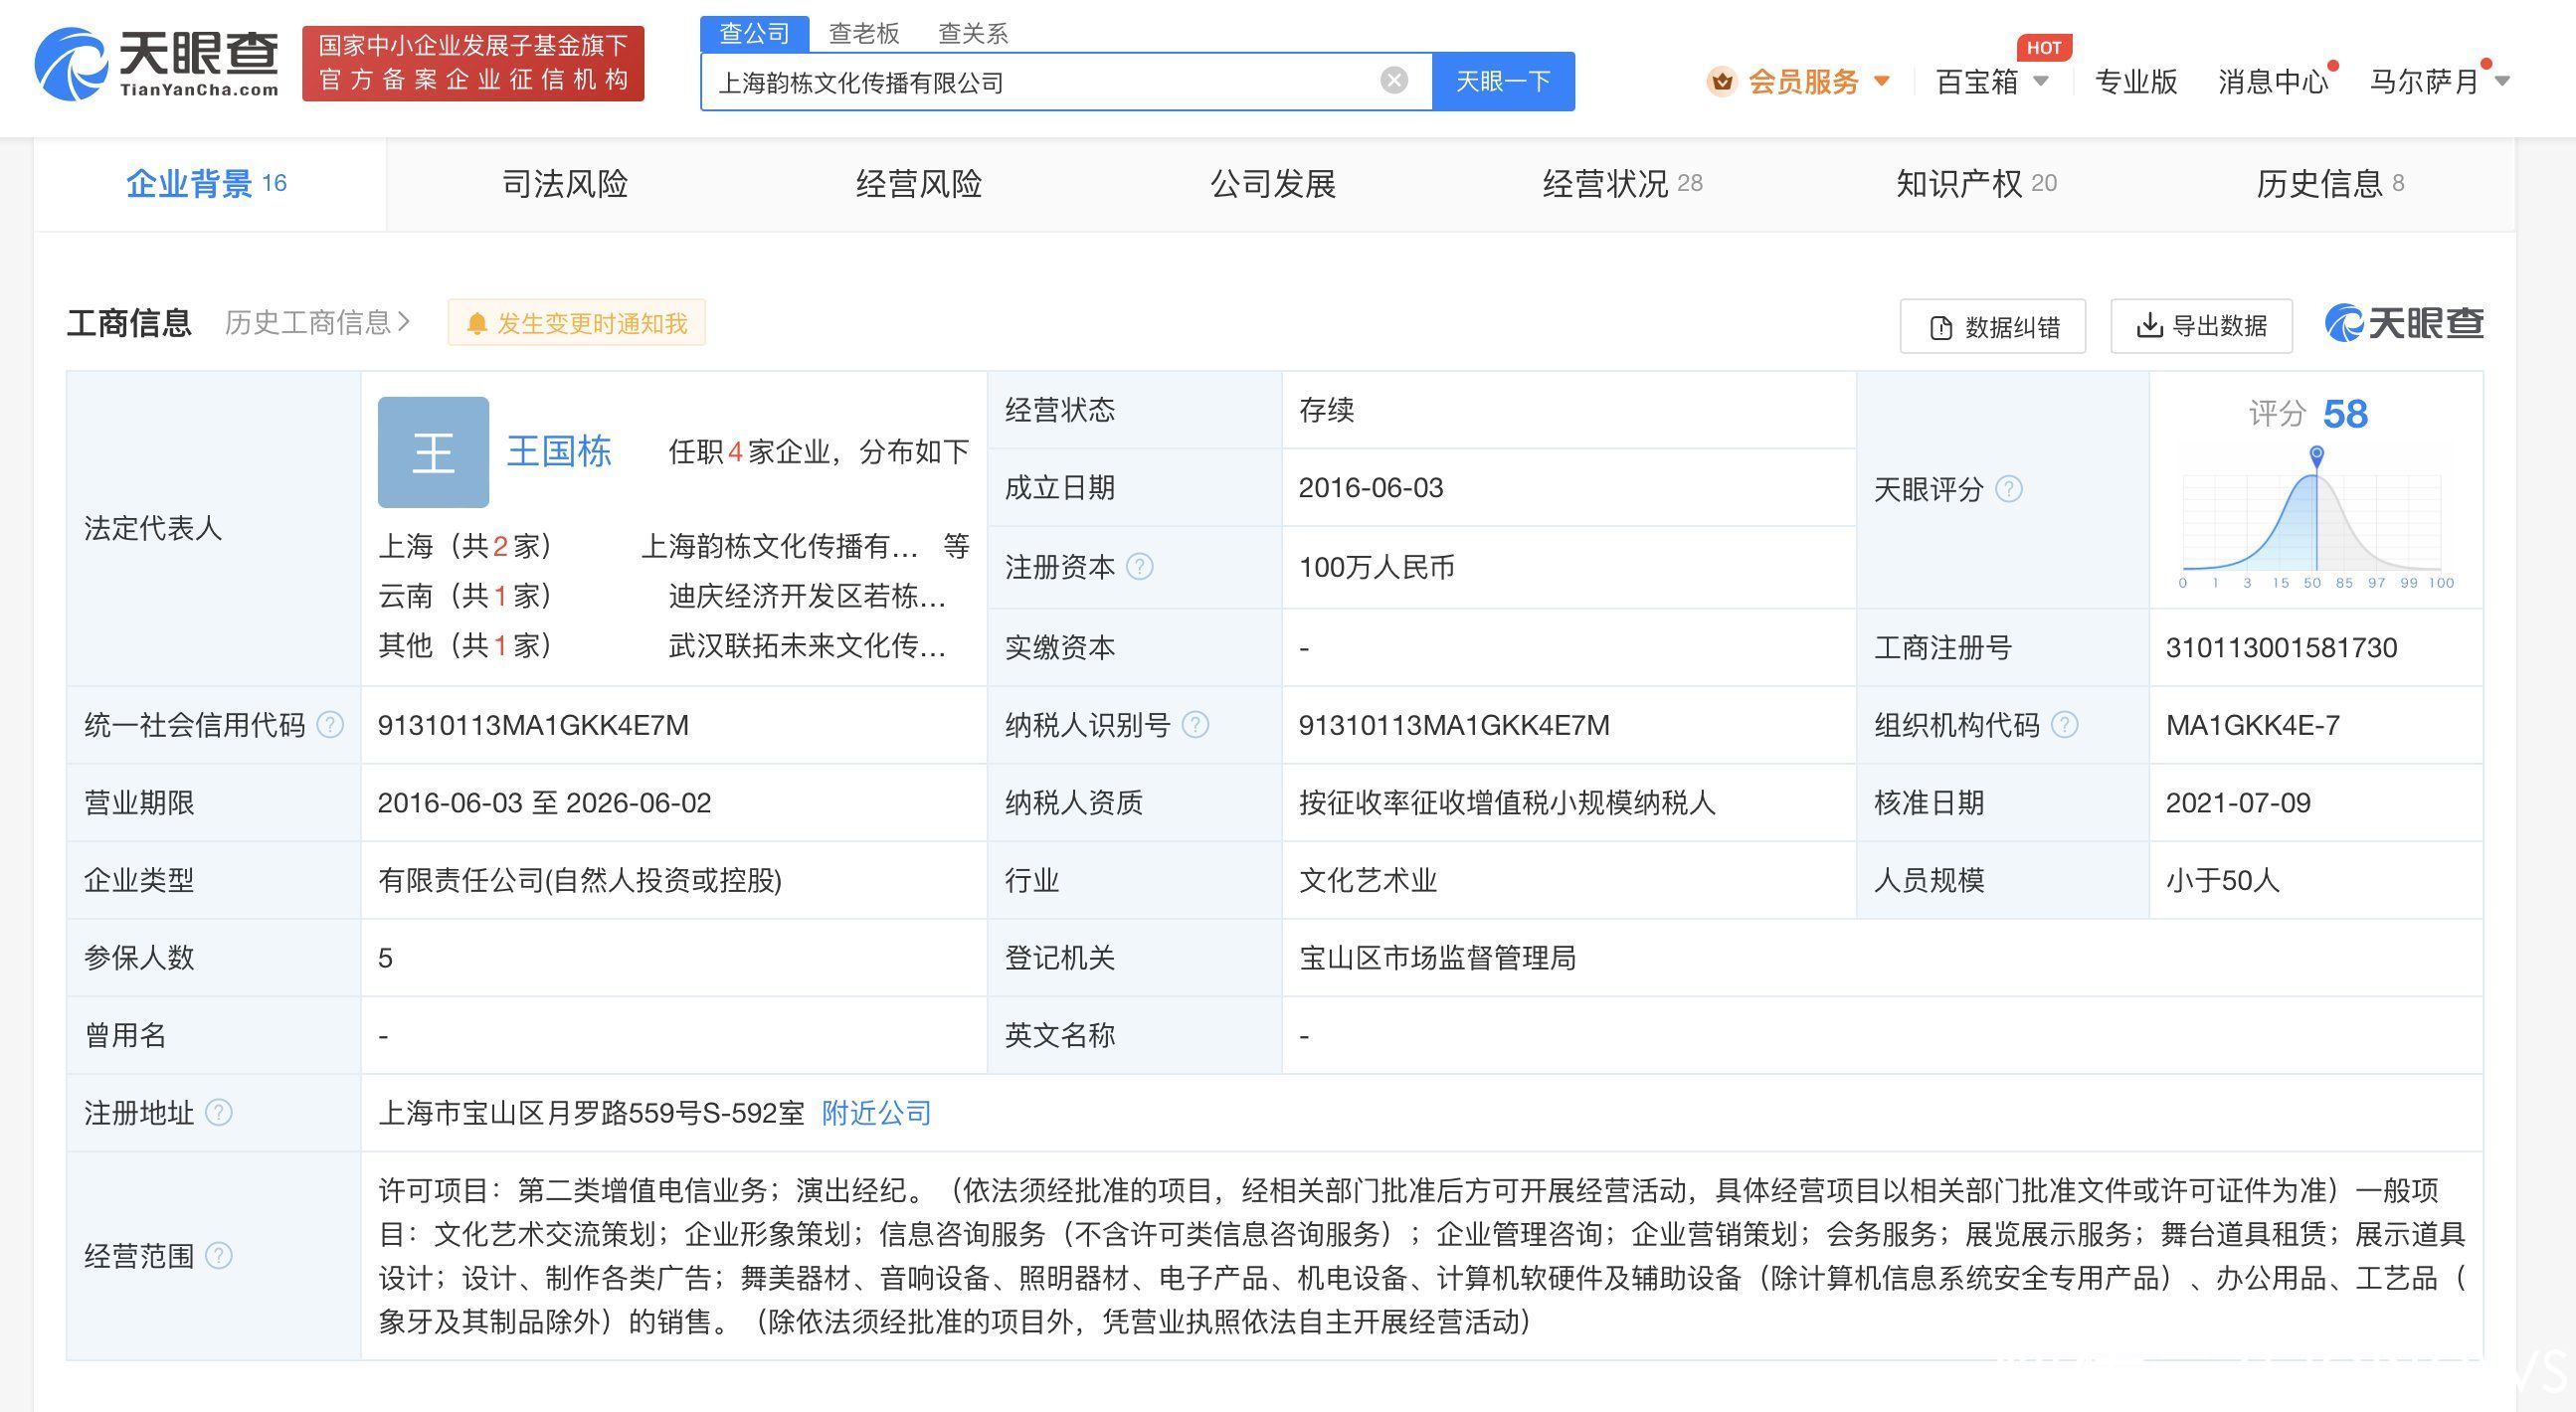Open the 经营状况 tab

(x=1622, y=184)
